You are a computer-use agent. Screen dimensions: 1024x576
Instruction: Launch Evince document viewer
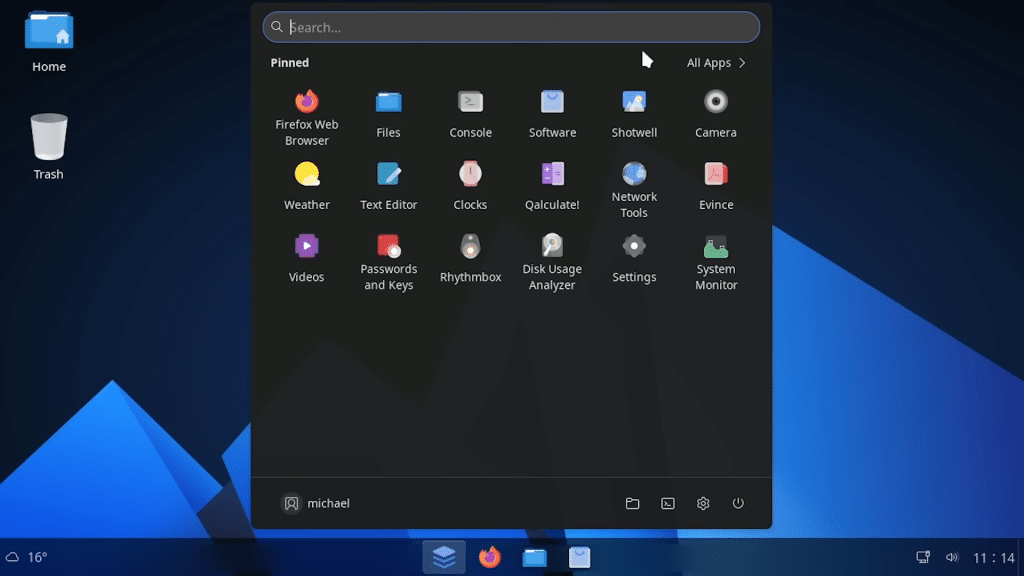tap(716, 175)
